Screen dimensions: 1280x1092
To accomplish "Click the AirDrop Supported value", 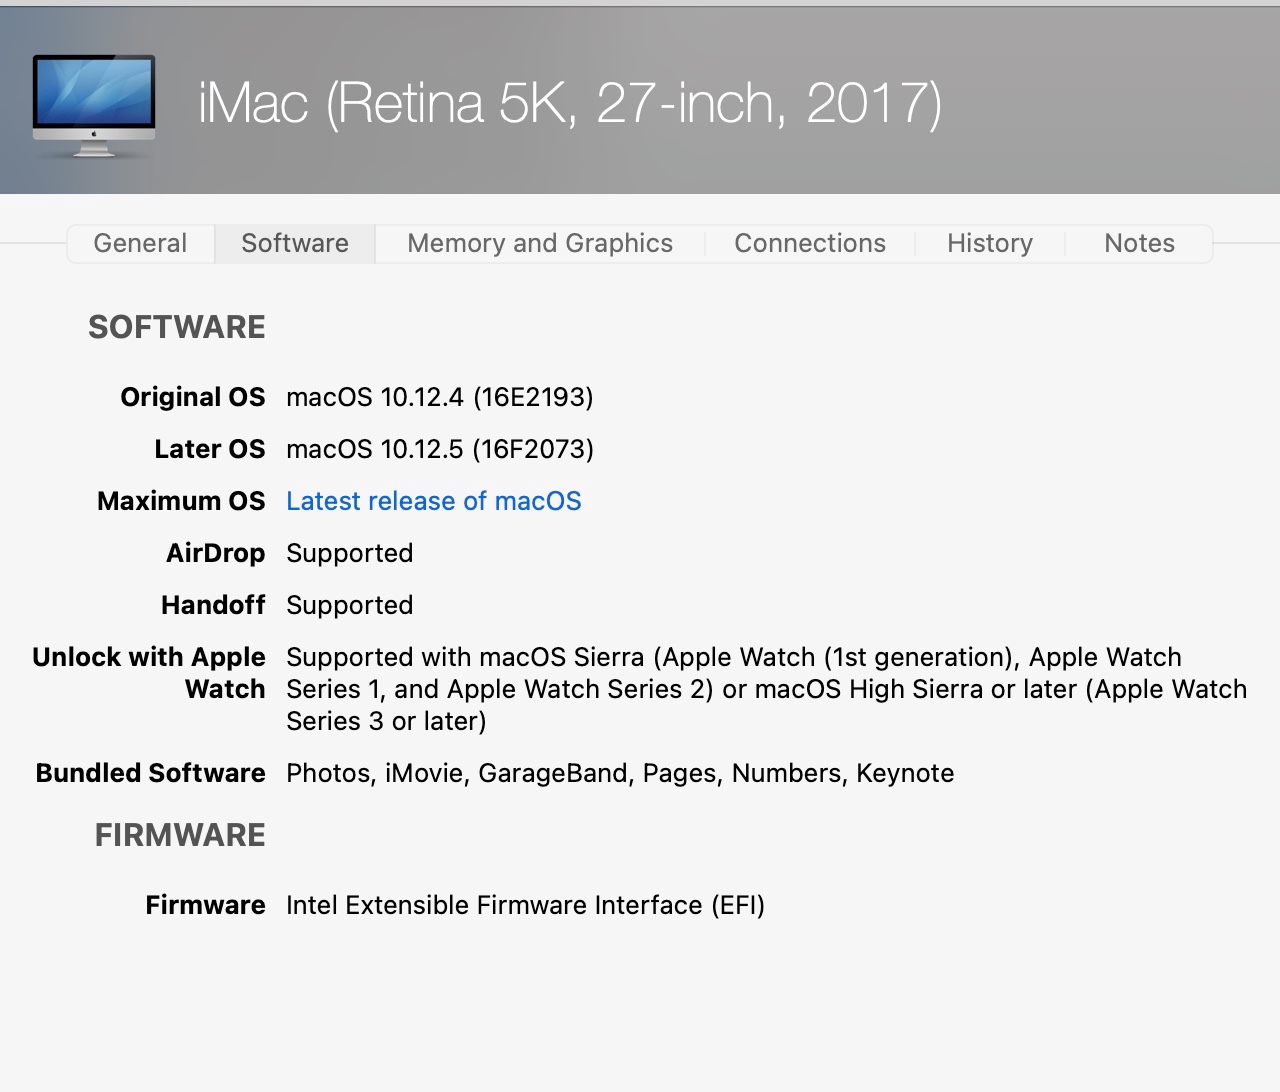I will (349, 553).
